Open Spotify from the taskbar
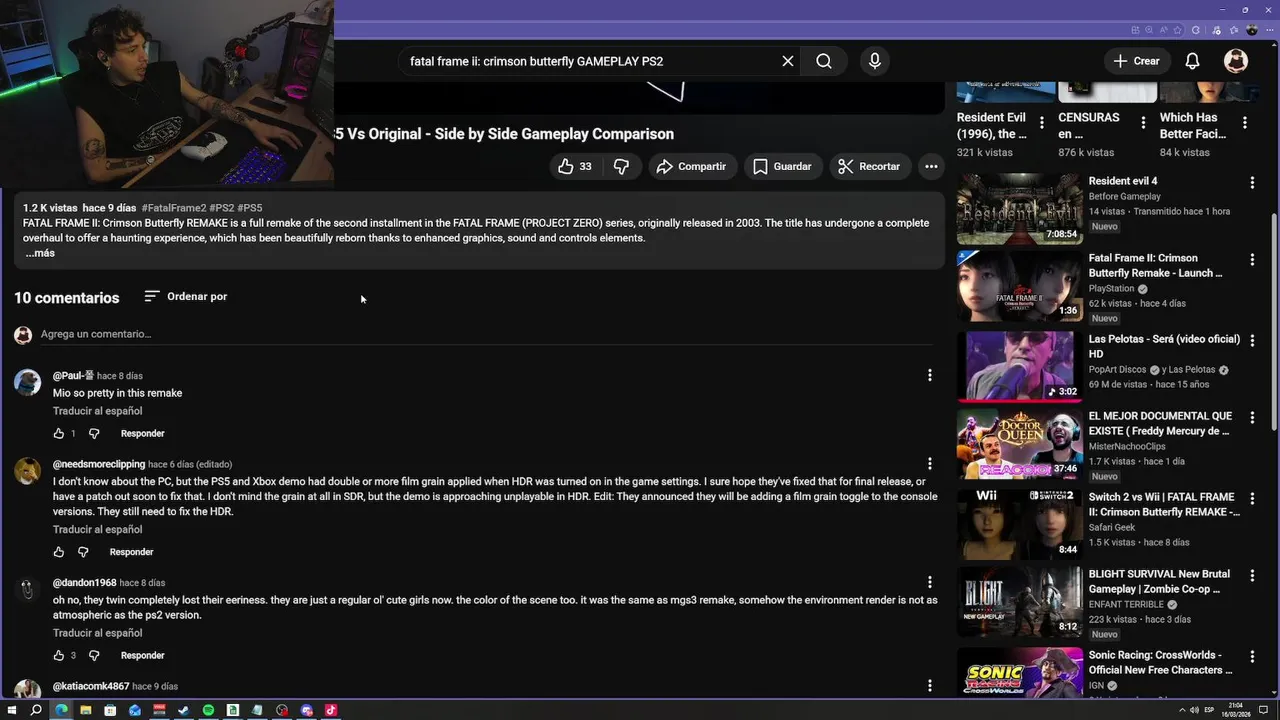The width and height of the screenshot is (1280, 720). pyautogui.click(x=208, y=710)
